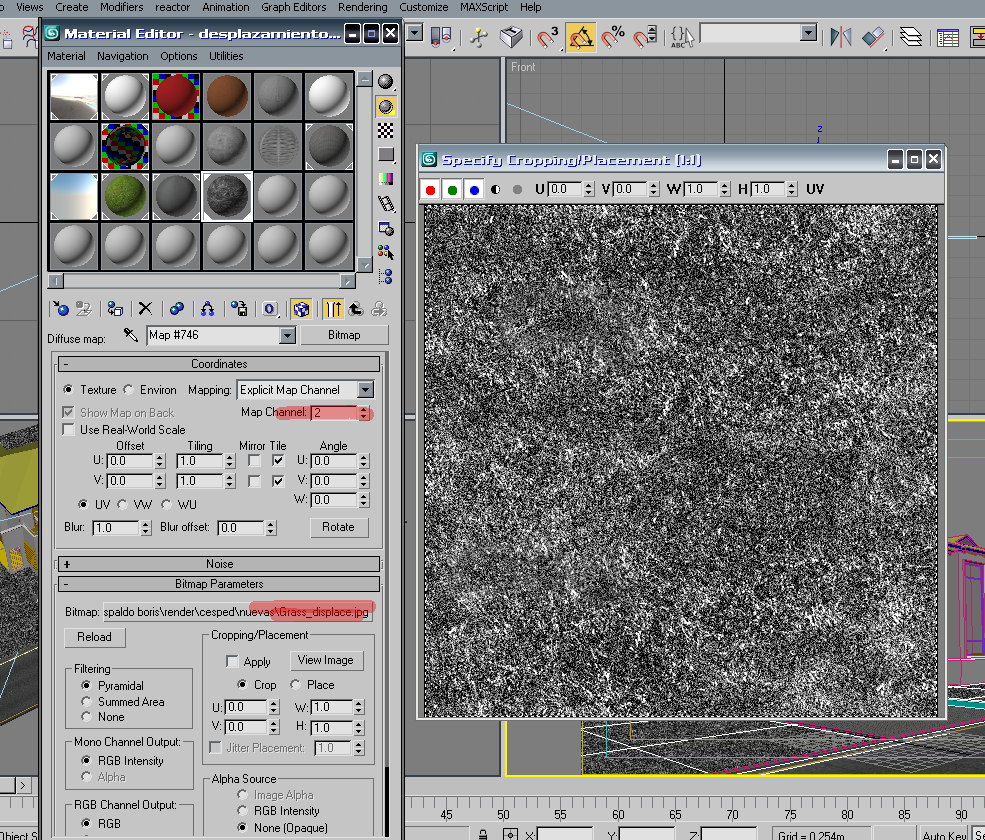
Task: Expand the Noise rollout
Action: (x=219, y=564)
